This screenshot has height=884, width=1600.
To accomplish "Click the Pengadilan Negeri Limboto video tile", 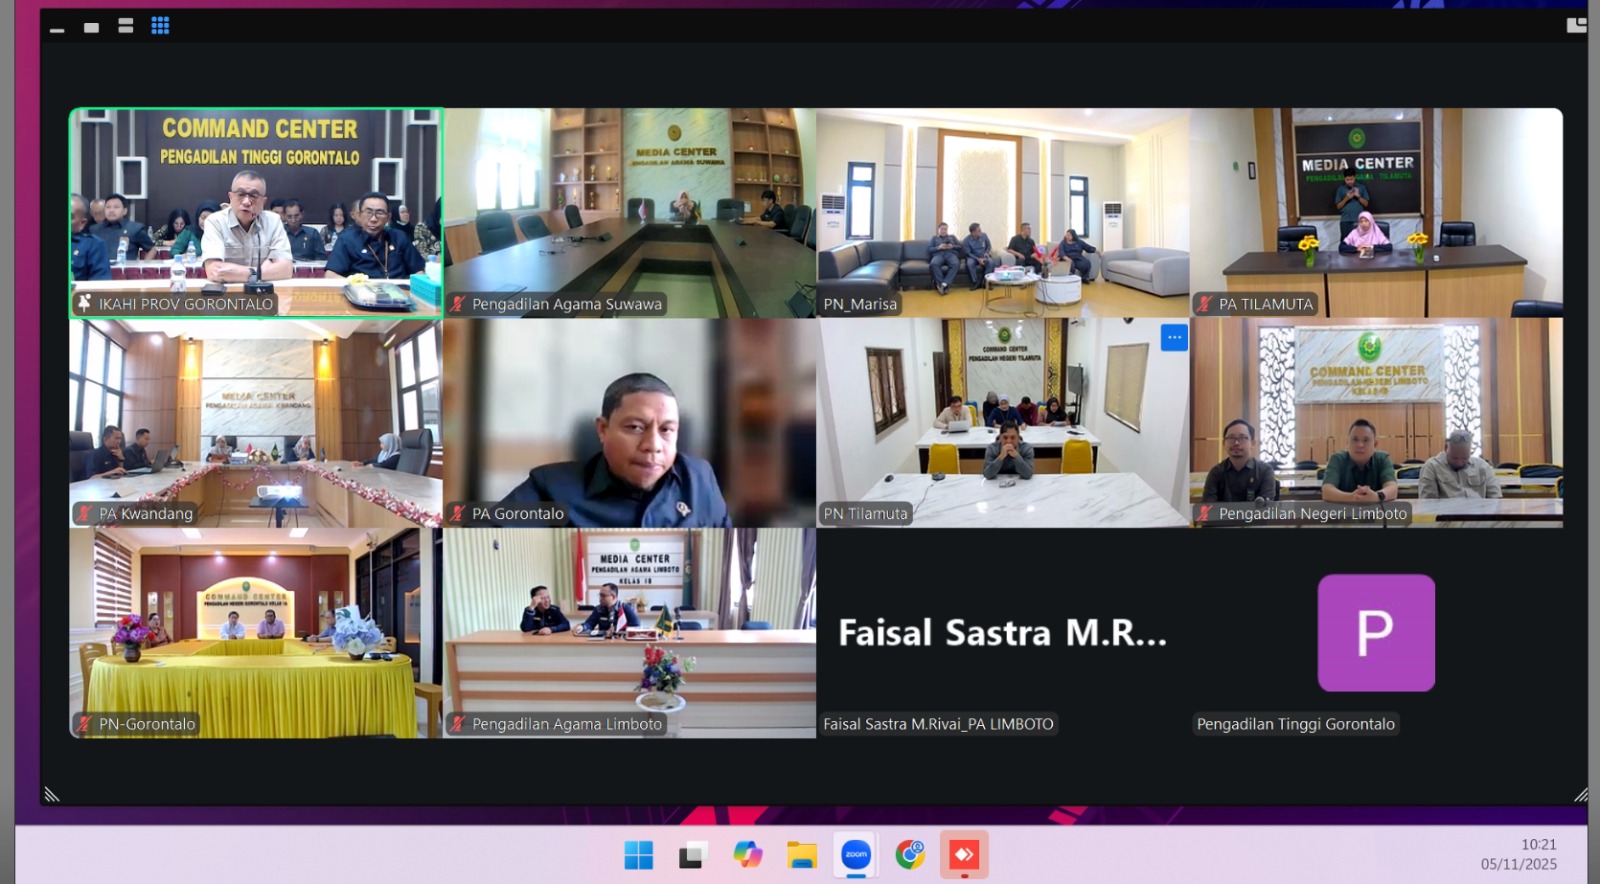I will (1376, 422).
